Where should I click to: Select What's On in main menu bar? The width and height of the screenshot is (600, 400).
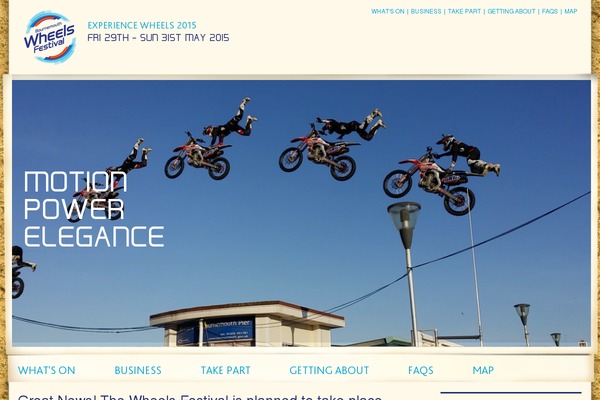click(x=46, y=370)
